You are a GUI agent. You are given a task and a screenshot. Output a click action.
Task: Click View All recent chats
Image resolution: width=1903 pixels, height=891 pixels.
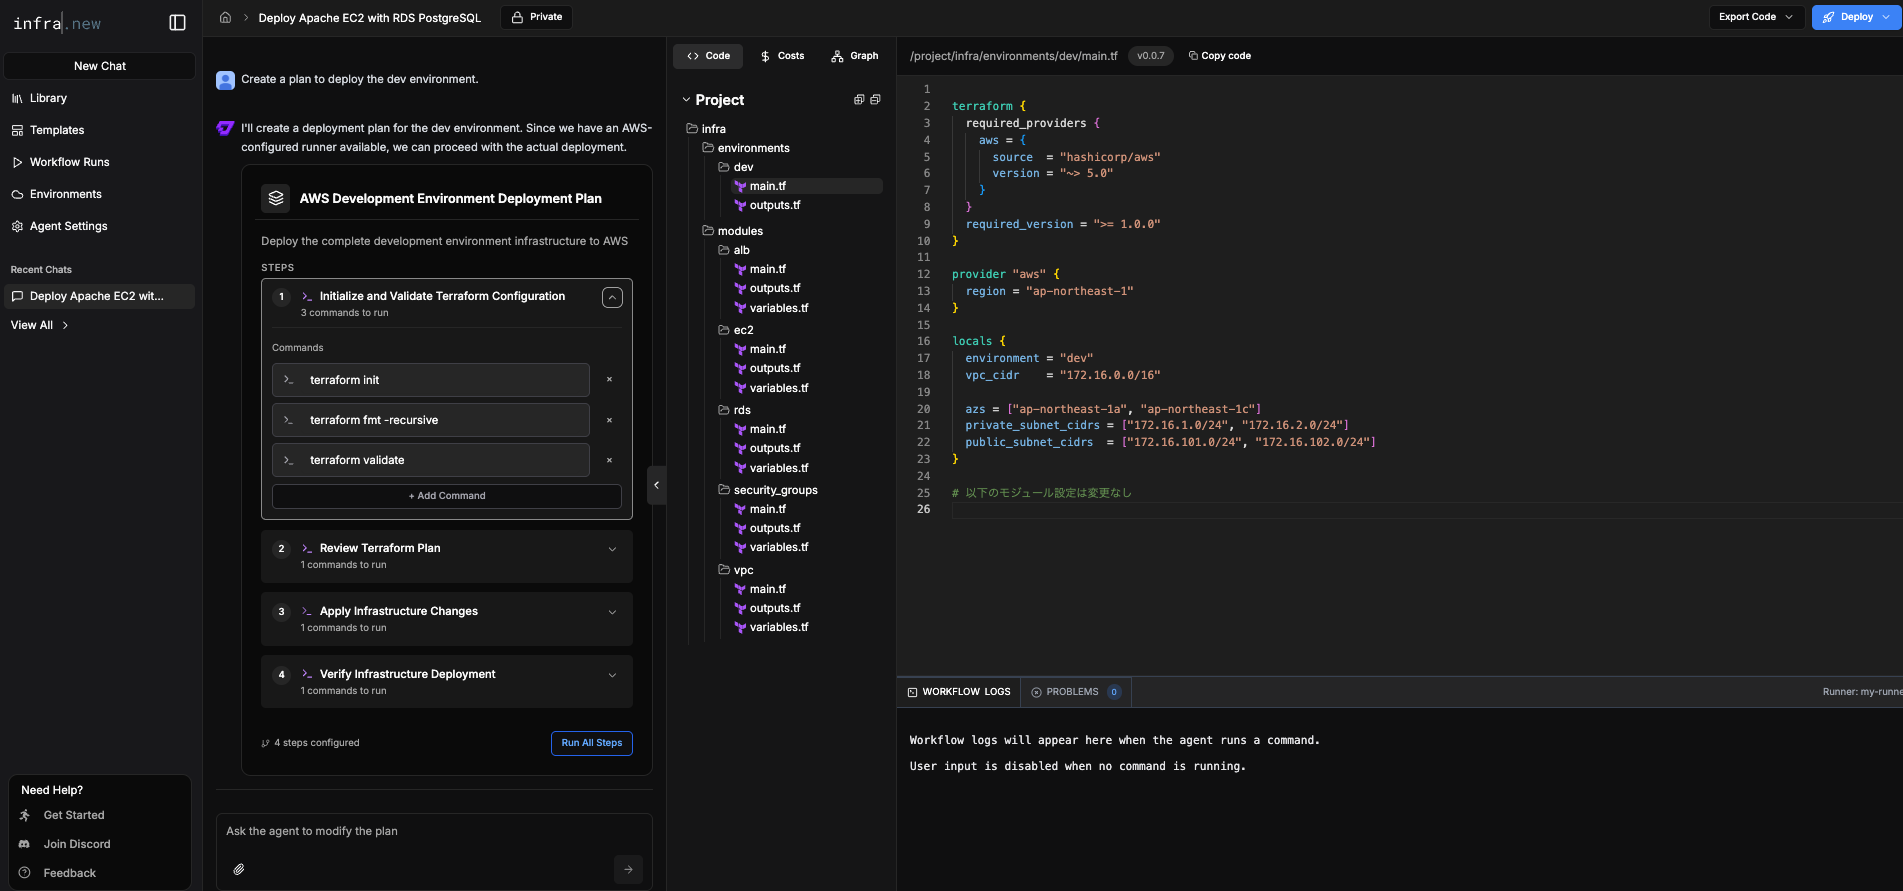coord(40,325)
